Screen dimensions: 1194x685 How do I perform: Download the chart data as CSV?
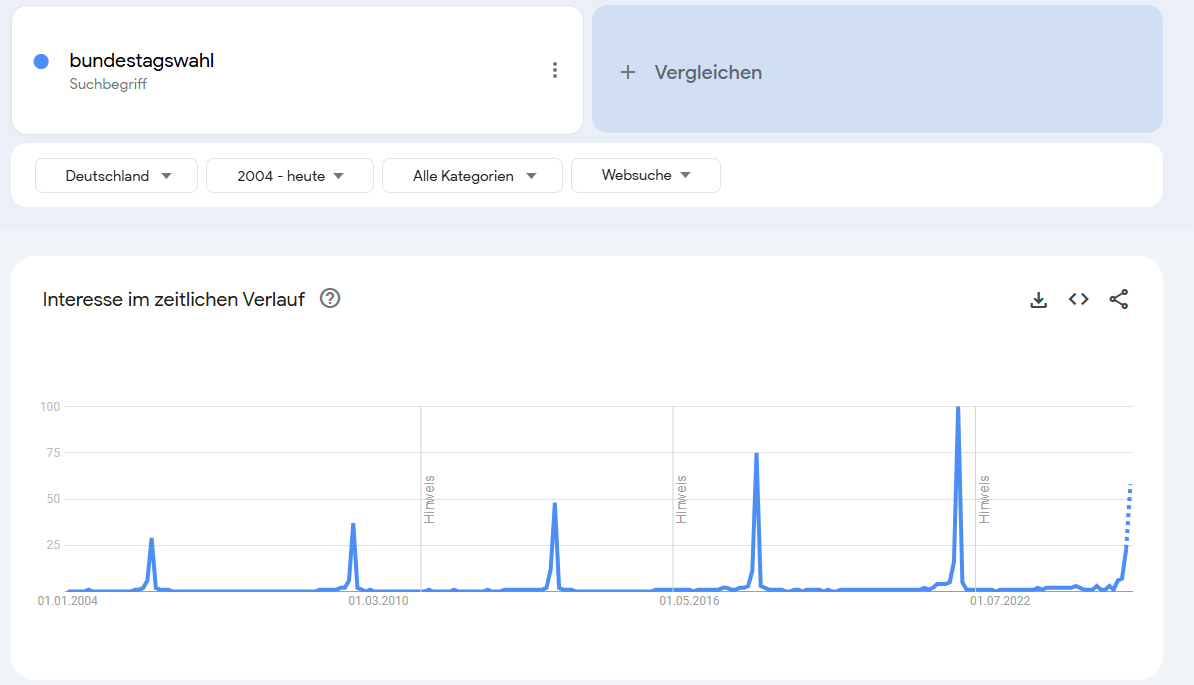click(1039, 300)
